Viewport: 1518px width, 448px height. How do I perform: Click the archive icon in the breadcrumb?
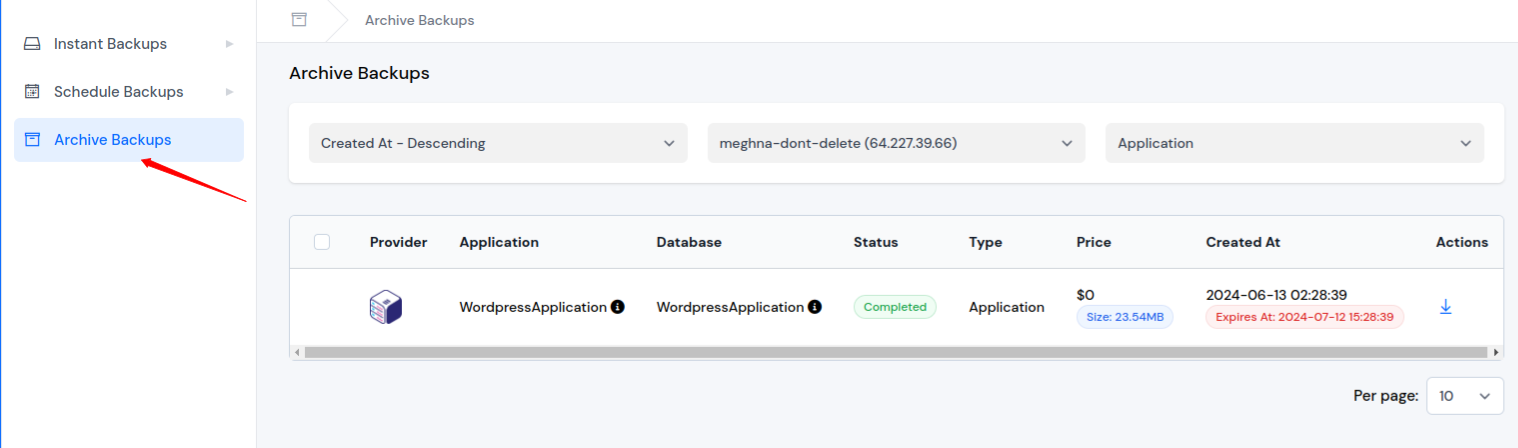pyautogui.click(x=298, y=20)
